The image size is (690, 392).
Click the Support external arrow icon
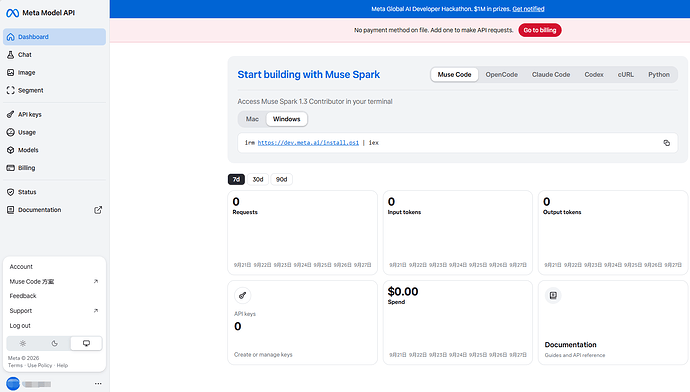[95, 311]
